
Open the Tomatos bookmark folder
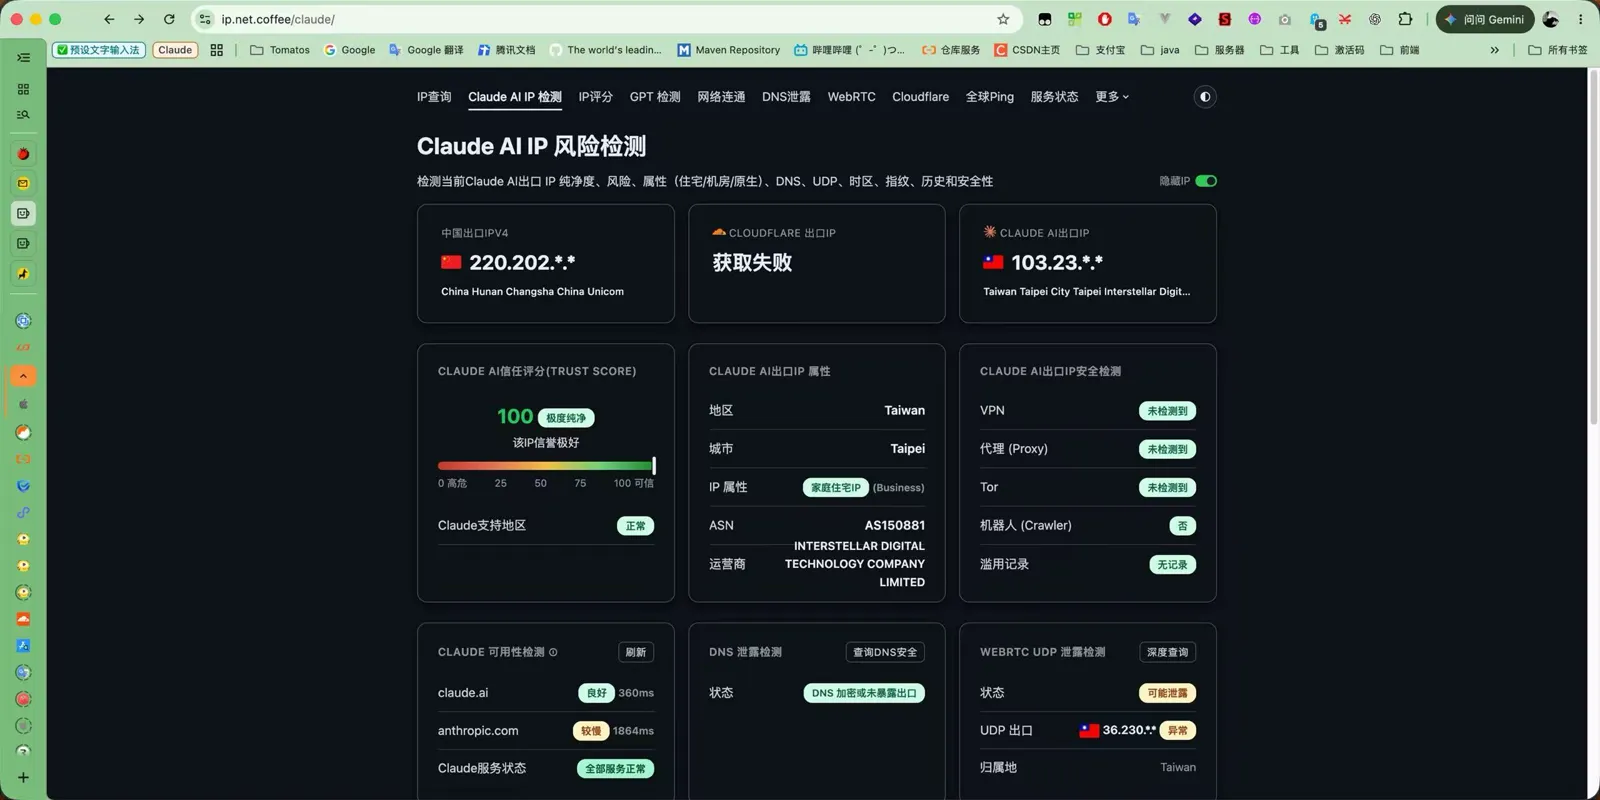pyautogui.click(x=280, y=50)
